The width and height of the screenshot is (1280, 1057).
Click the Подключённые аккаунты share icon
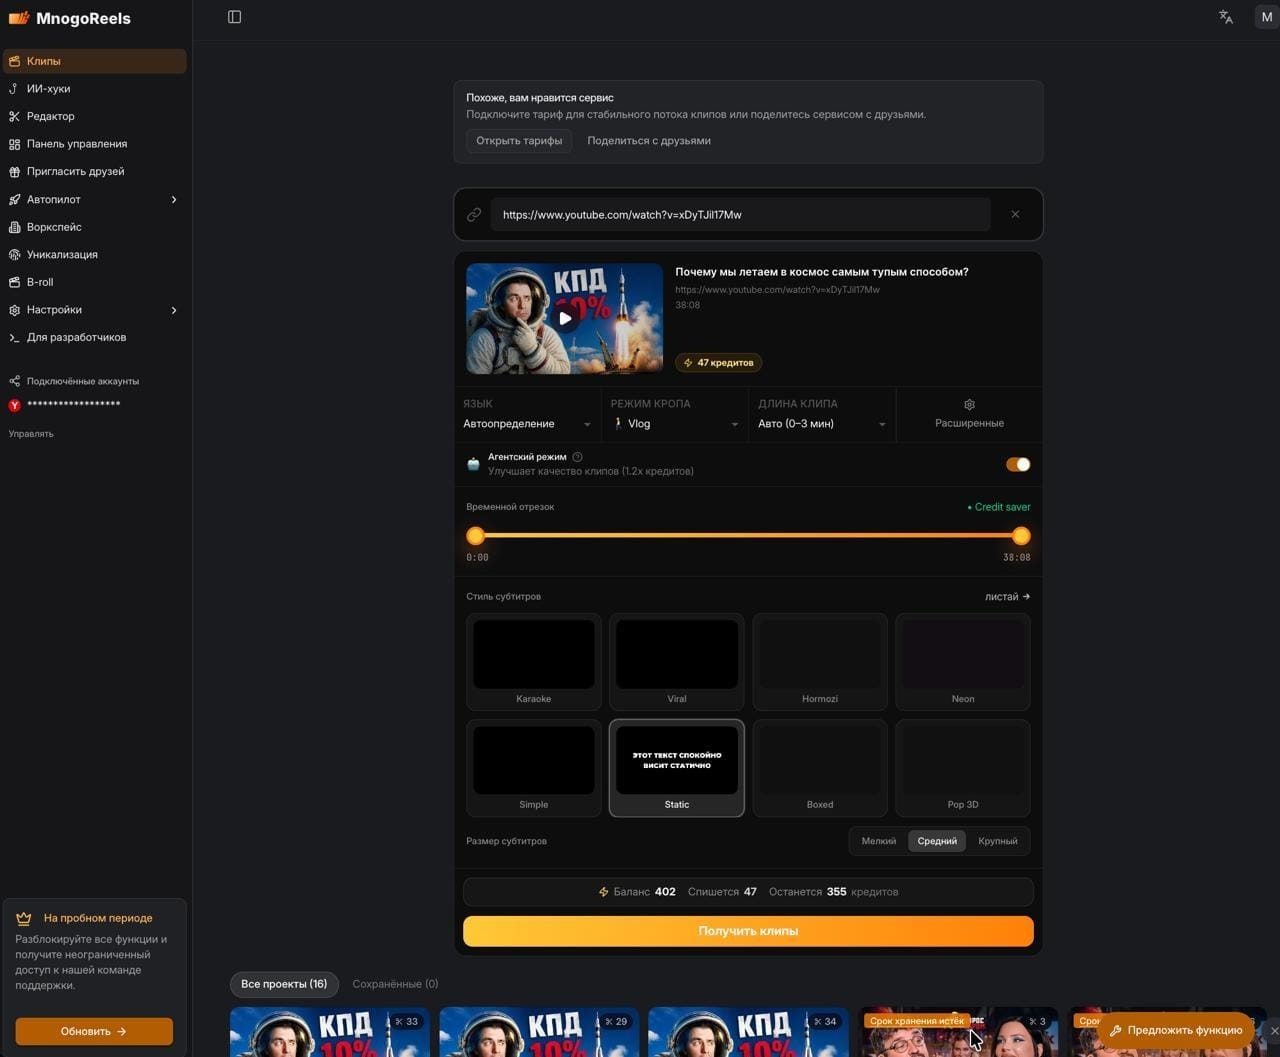click(14, 381)
